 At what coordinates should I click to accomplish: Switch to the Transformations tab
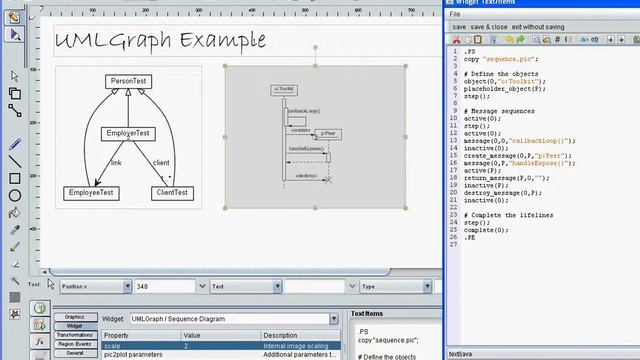click(x=75, y=335)
